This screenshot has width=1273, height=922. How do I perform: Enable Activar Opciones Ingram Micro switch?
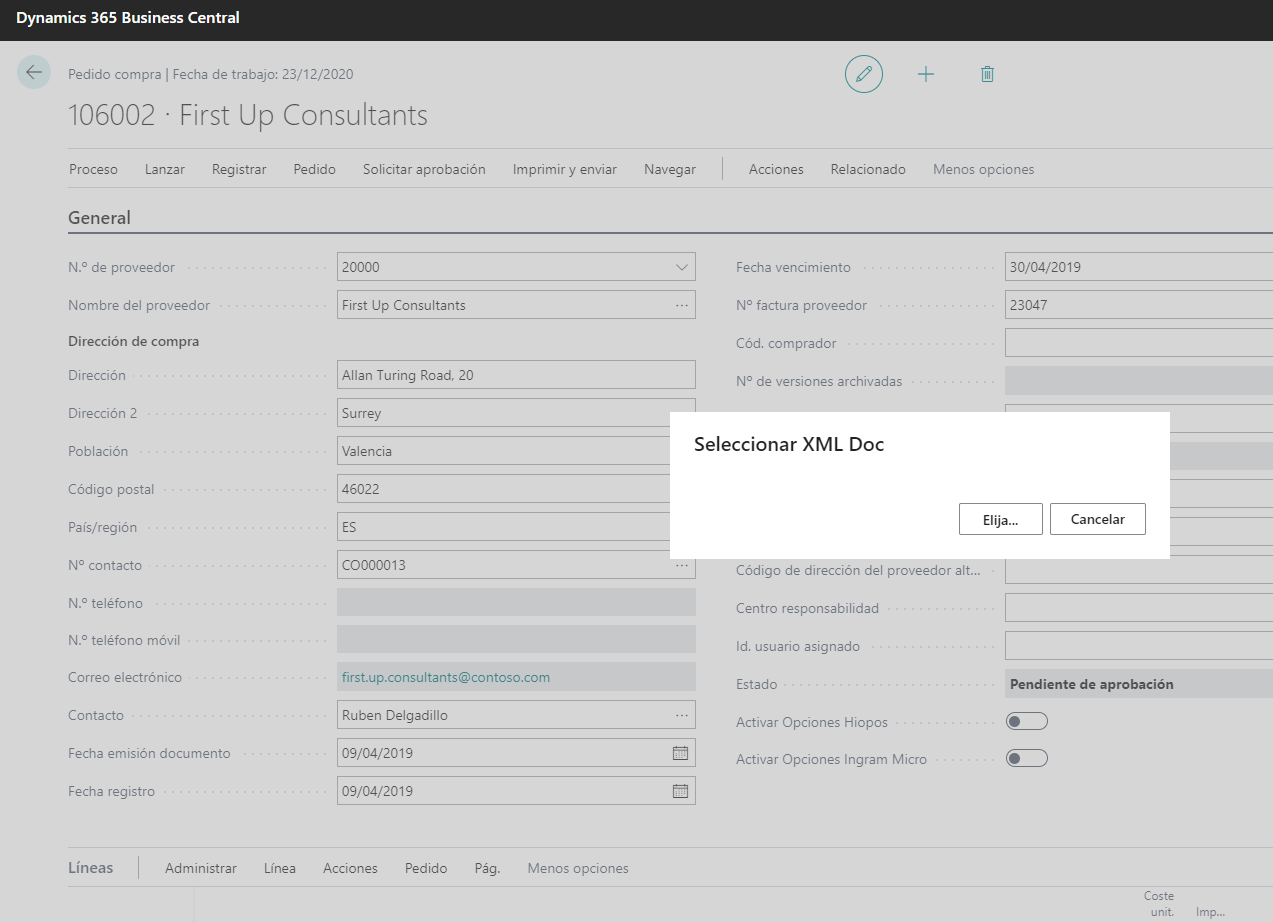click(1026, 759)
